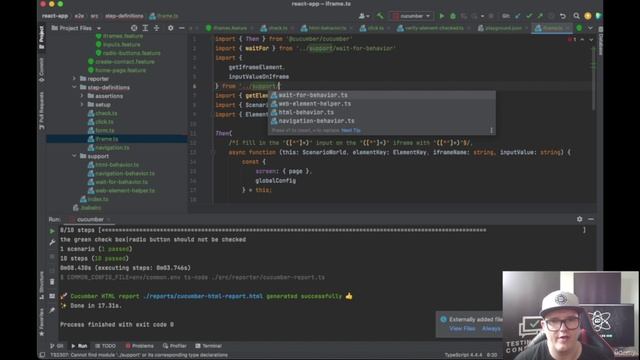Expand the reporter folder

pos(74,78)
